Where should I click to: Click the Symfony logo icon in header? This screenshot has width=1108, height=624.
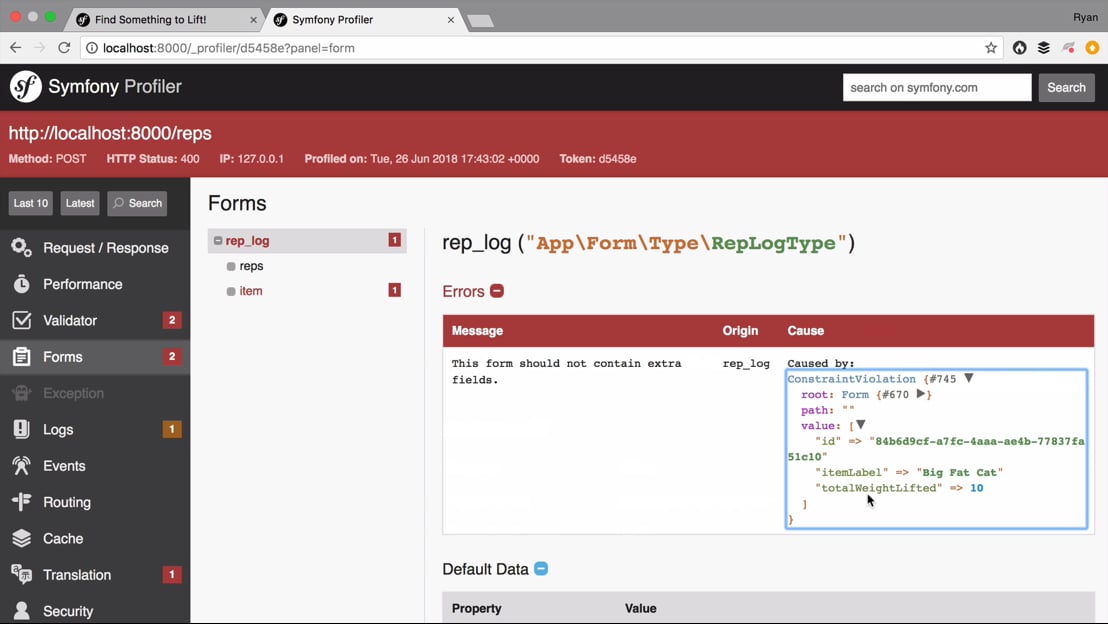coord(25,87)
